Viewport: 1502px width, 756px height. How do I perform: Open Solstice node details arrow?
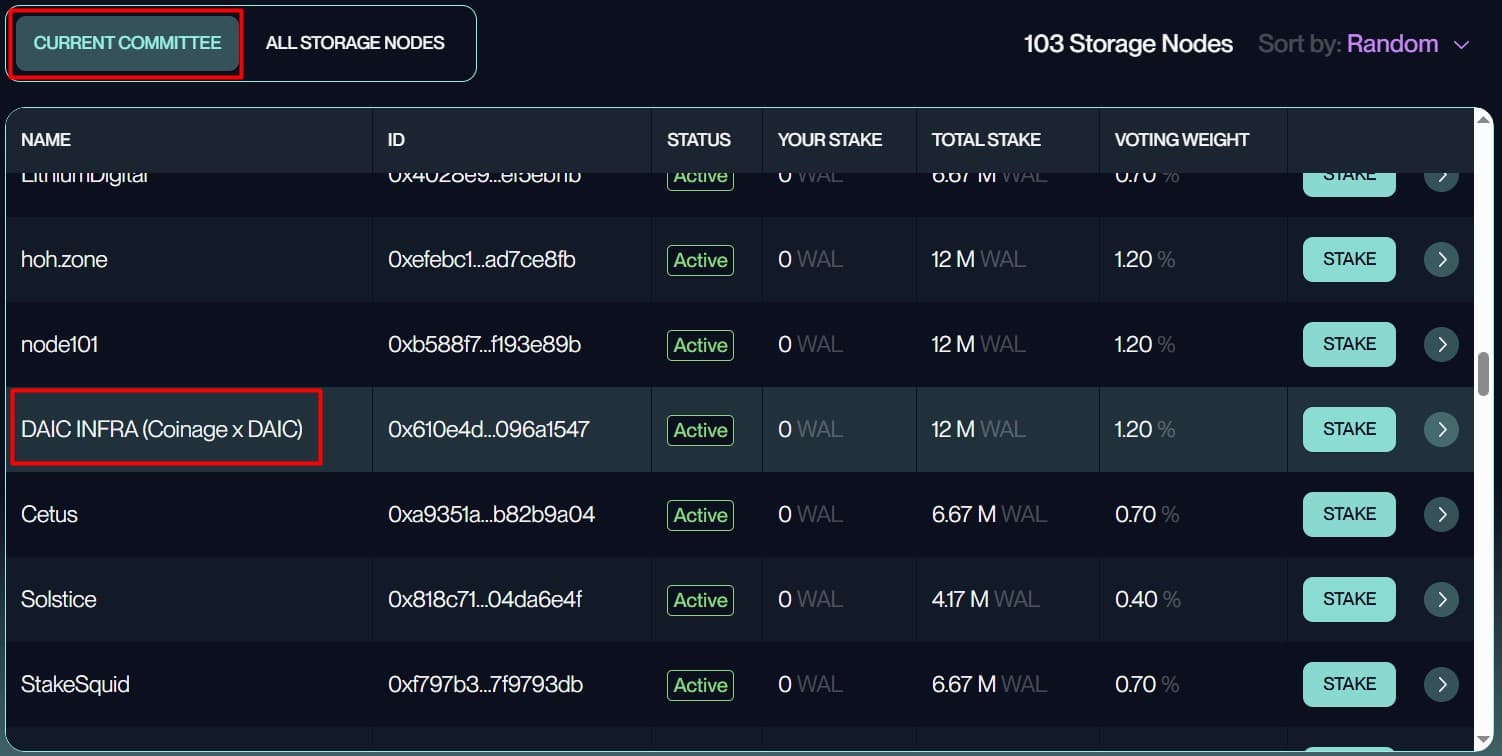point(1440,600)
